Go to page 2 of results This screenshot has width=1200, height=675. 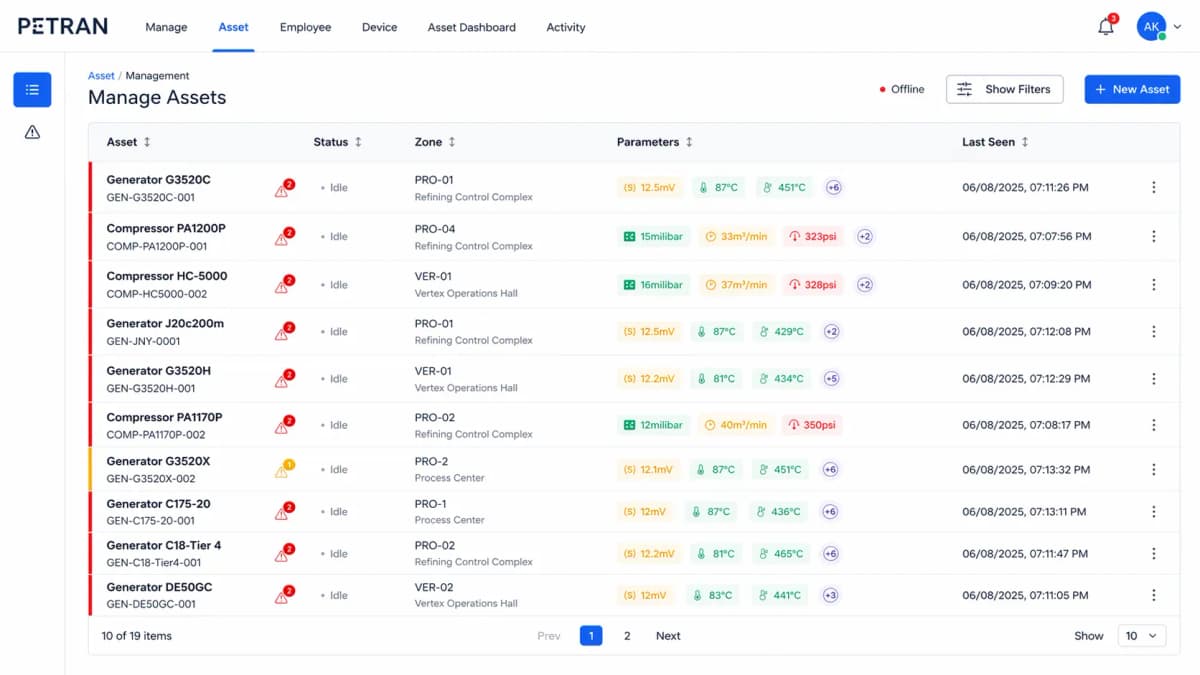point(627,635)
